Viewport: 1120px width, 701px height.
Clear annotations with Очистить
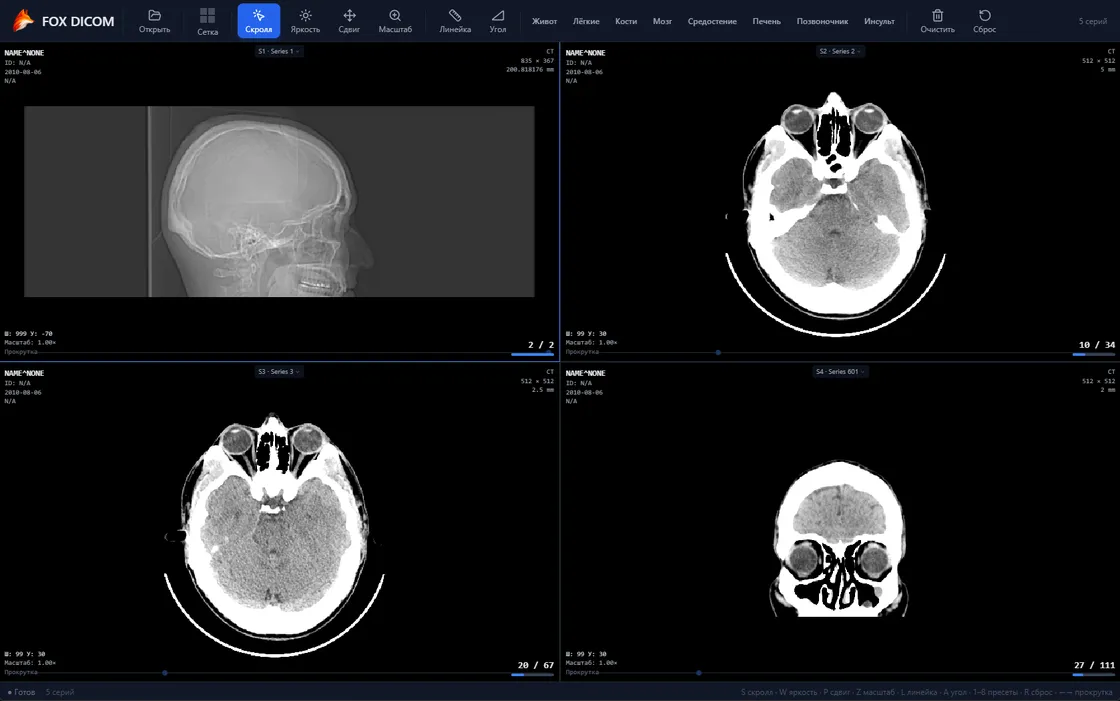click(x=937, y=21)
